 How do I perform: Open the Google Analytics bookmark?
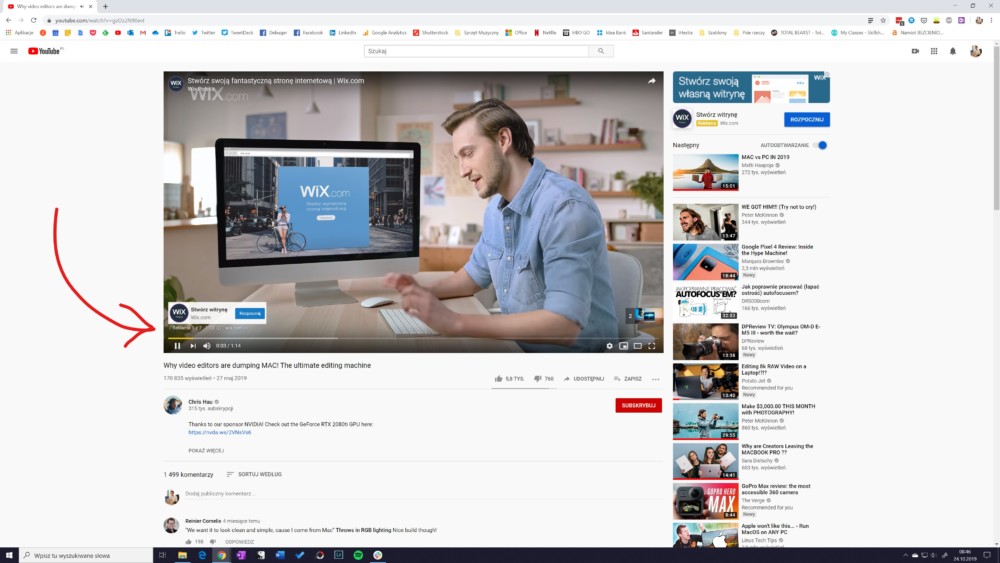pos(385,33)
